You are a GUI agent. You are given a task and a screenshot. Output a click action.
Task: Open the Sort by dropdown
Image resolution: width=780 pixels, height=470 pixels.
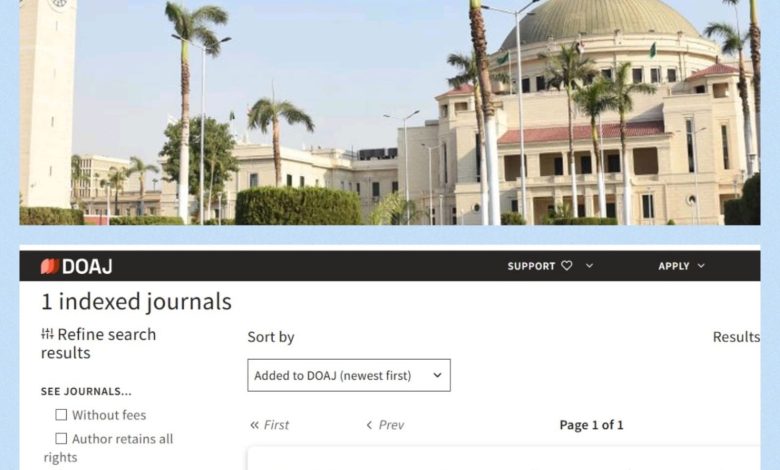(x=349, y=375)
